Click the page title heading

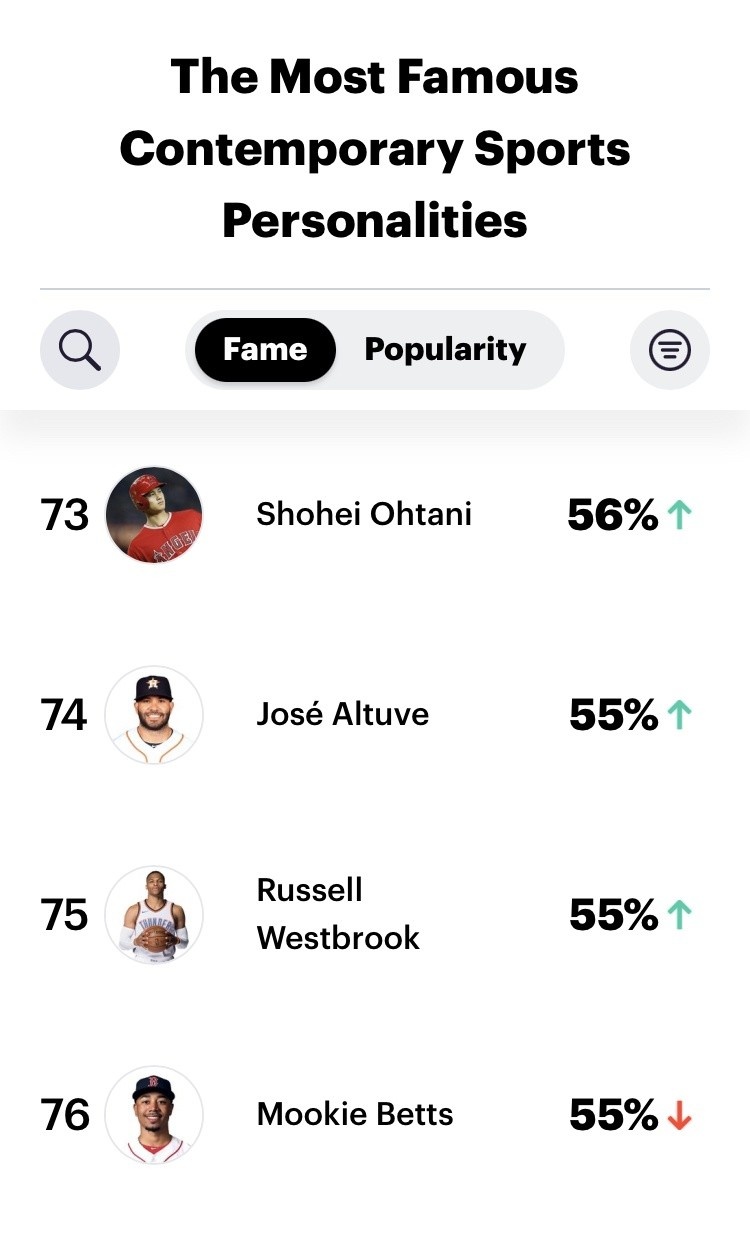pyautogui.click(x=375, y=148)
